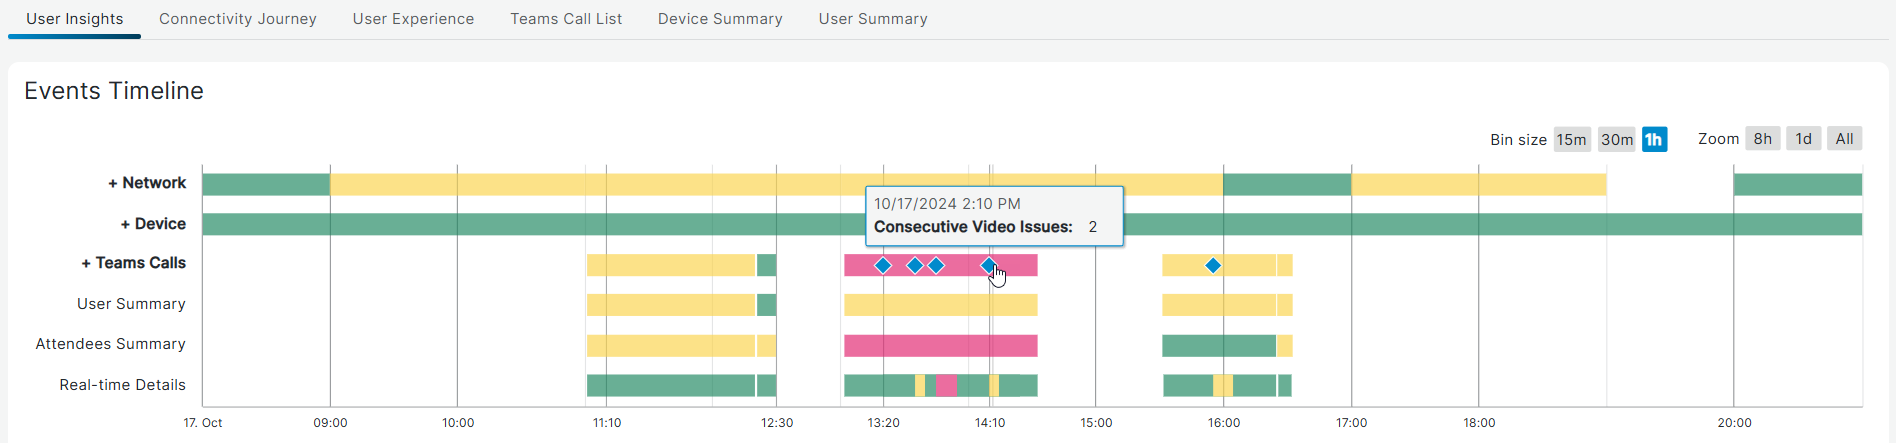Screen dimensions: 1896x443
Task: Click the pink segment in Real-time Details
Action: tap(946, 386)
